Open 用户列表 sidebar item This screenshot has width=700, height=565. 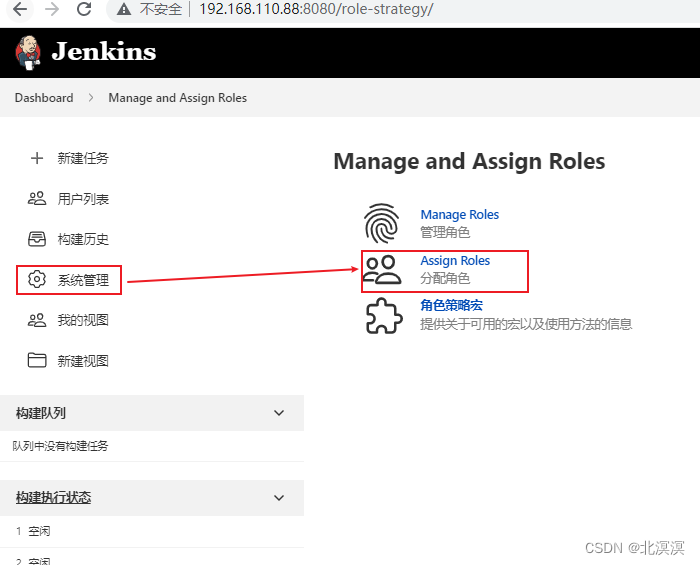[x=83, y=199]
